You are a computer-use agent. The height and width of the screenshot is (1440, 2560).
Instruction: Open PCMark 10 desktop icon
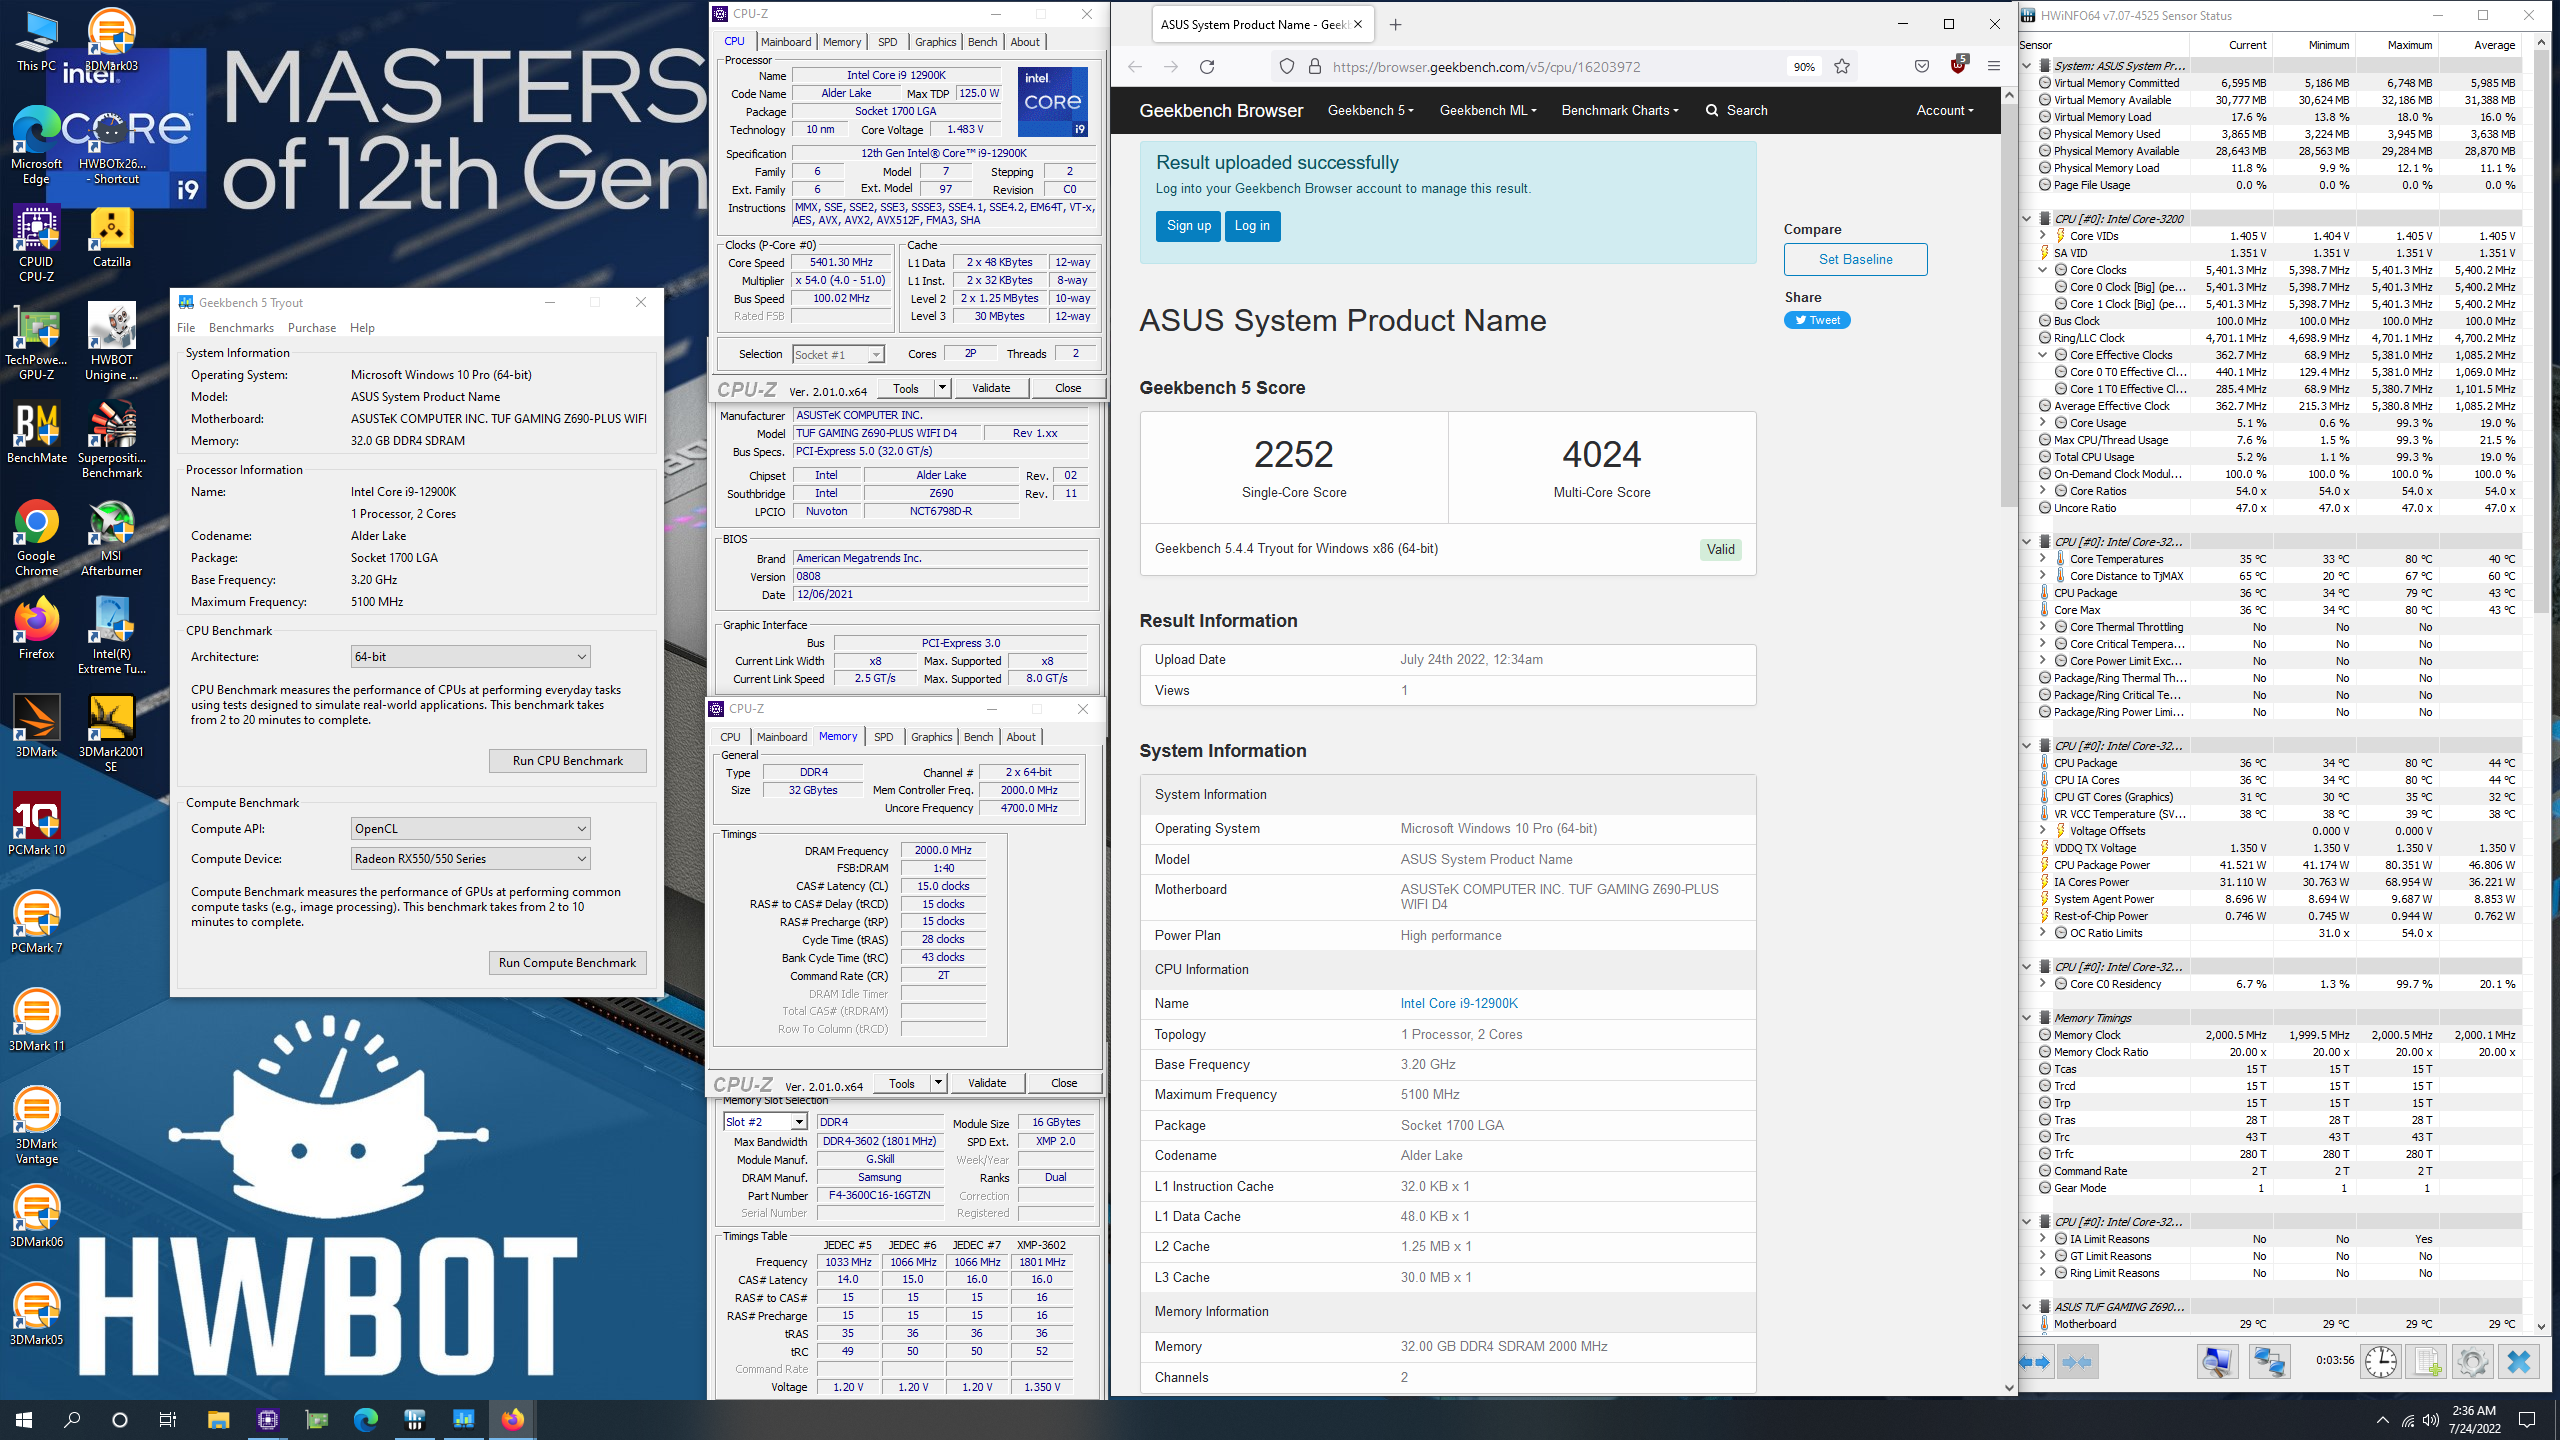[36, 825]
